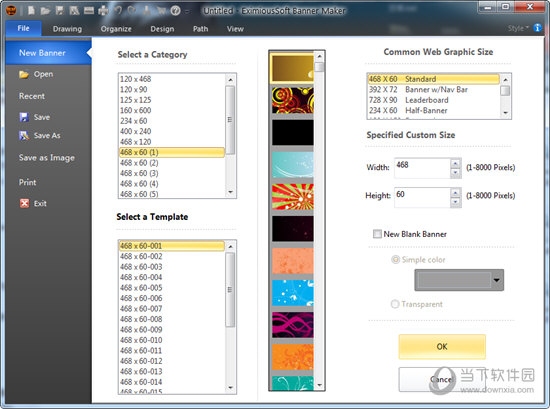Select the magenta swirl banner thumbnail
This screenshot has width=550, height=409.
(293, 325)
